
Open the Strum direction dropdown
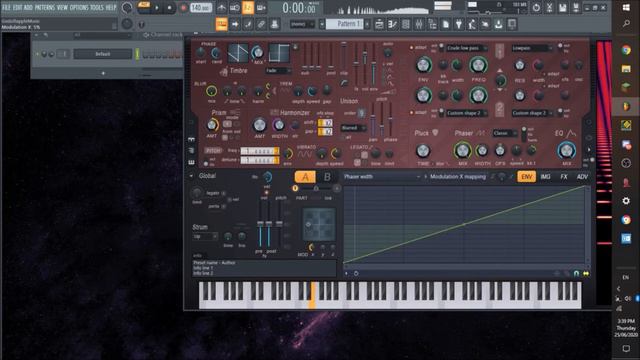pos(205,236)
